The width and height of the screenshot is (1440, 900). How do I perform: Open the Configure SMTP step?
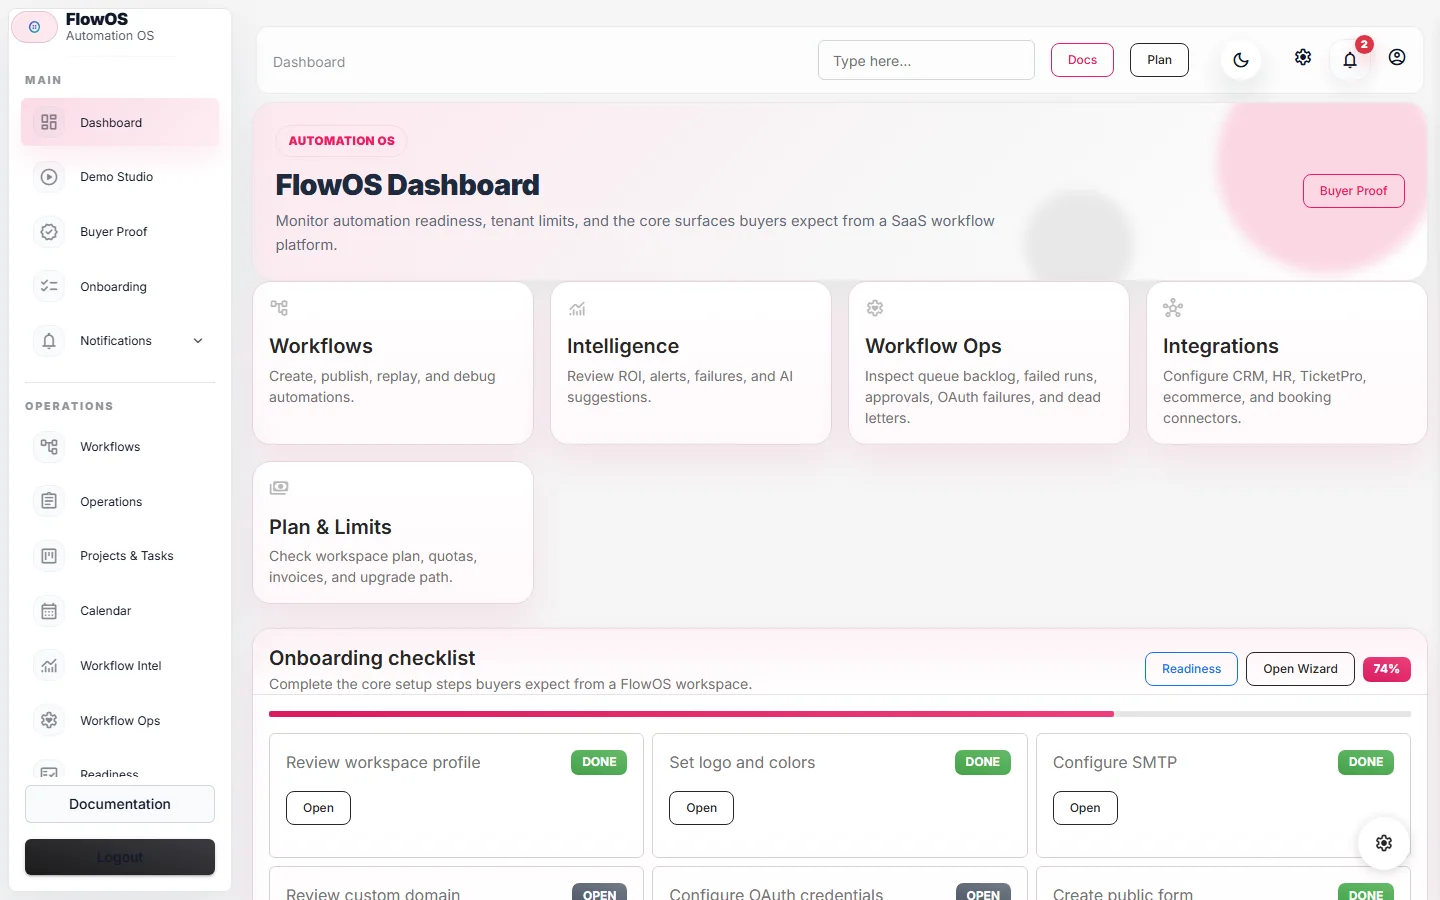[1085, 808]
